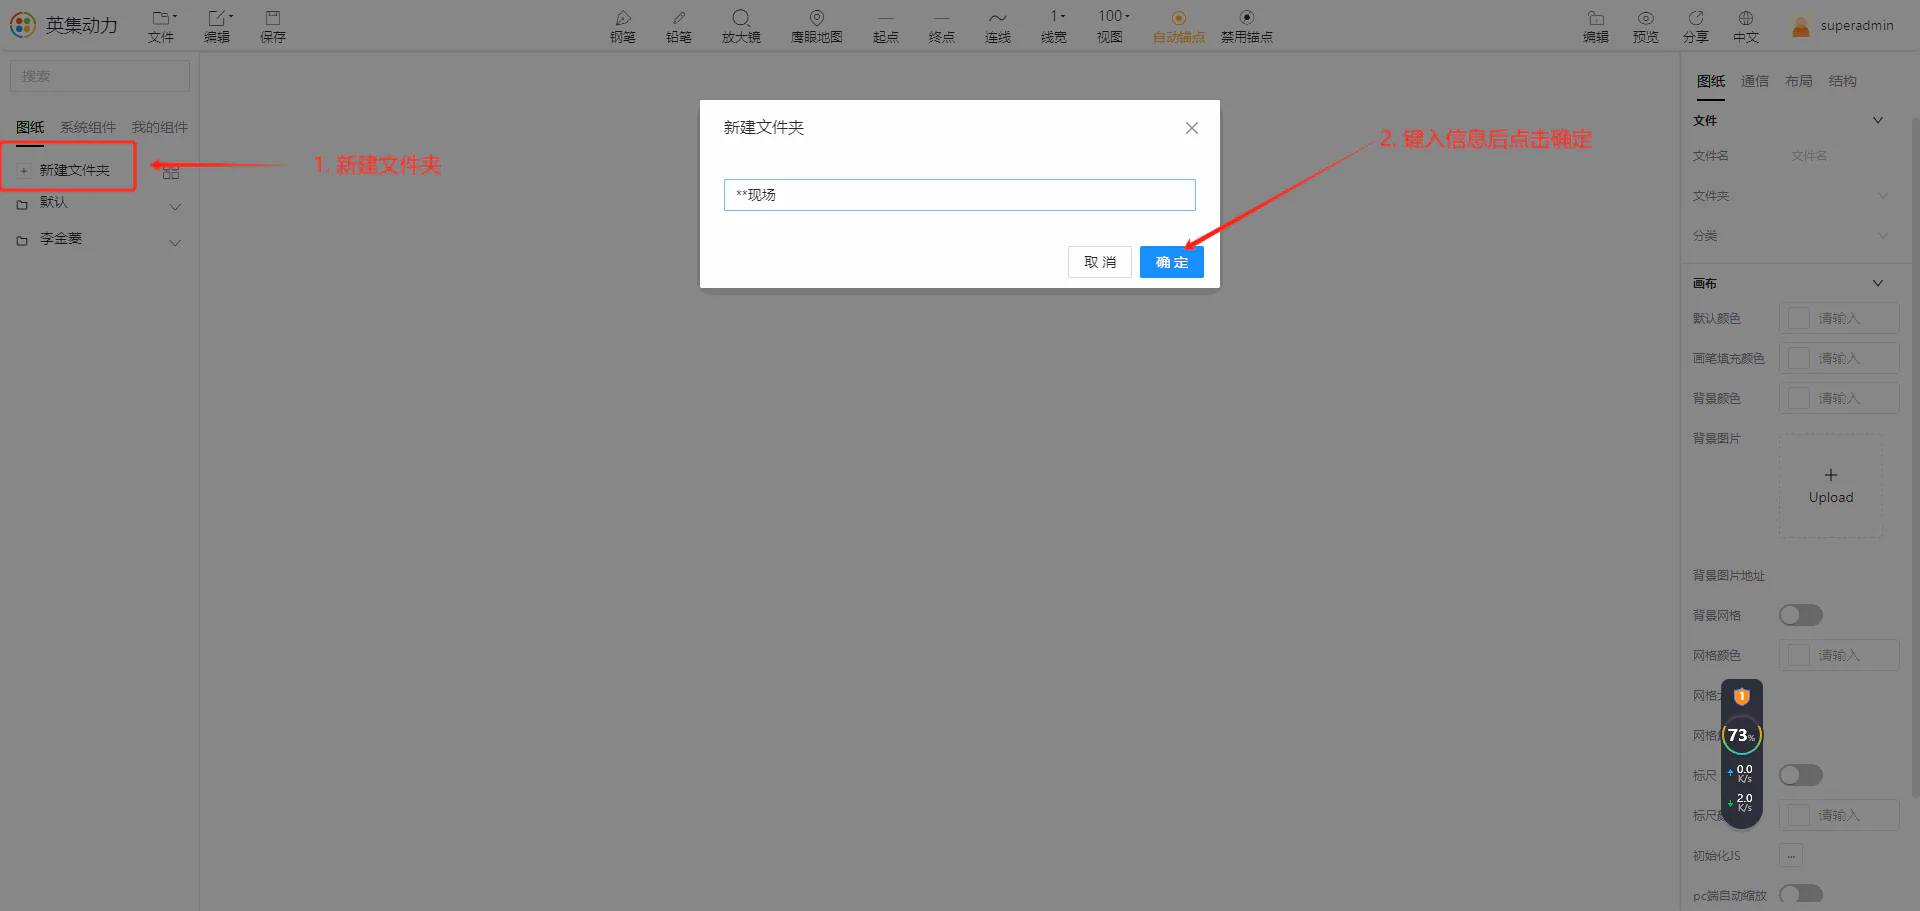Enable the 禁用锚点 anchor option

(x=1247, y=26)
